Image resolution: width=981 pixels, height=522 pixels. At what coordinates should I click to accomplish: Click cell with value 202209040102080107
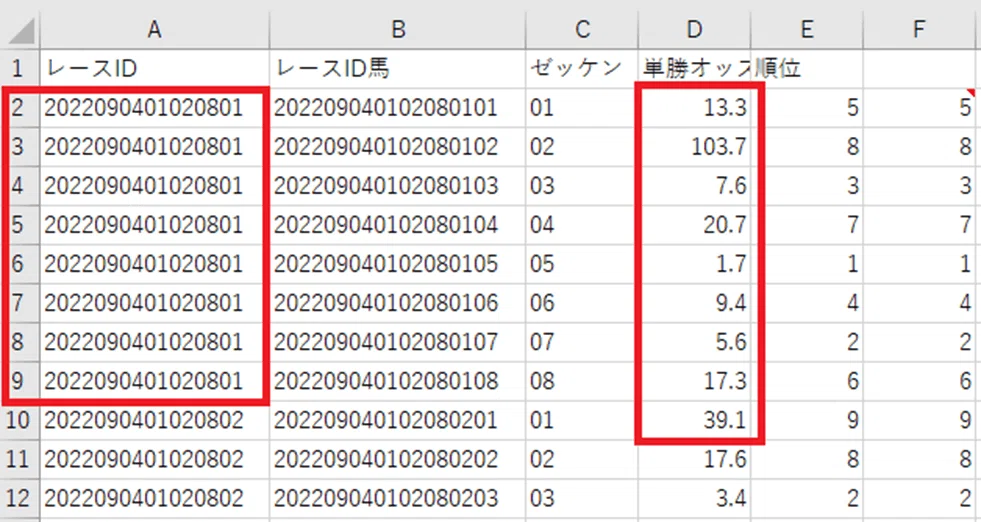(398, 342)
